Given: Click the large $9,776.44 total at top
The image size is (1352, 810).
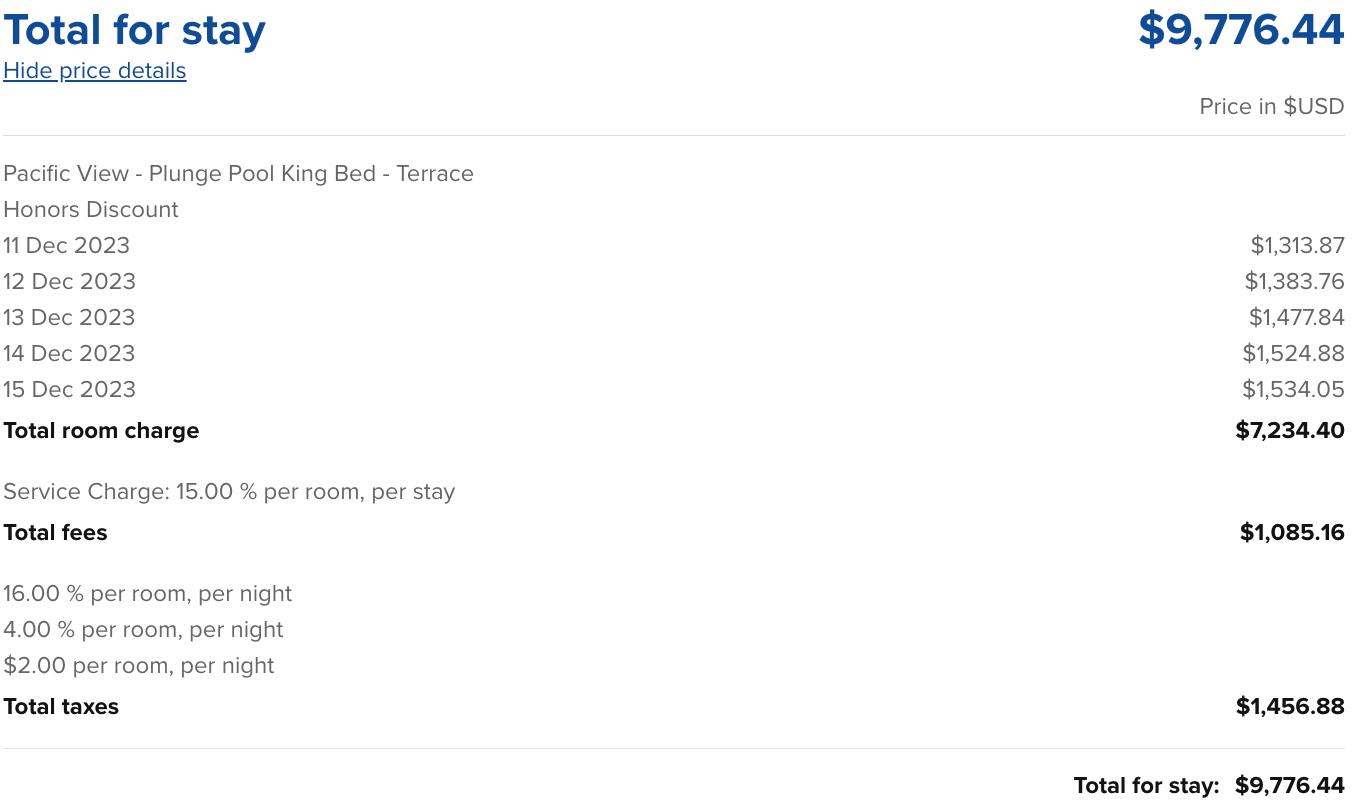Looking at the screenshot, I should 1240,30.
